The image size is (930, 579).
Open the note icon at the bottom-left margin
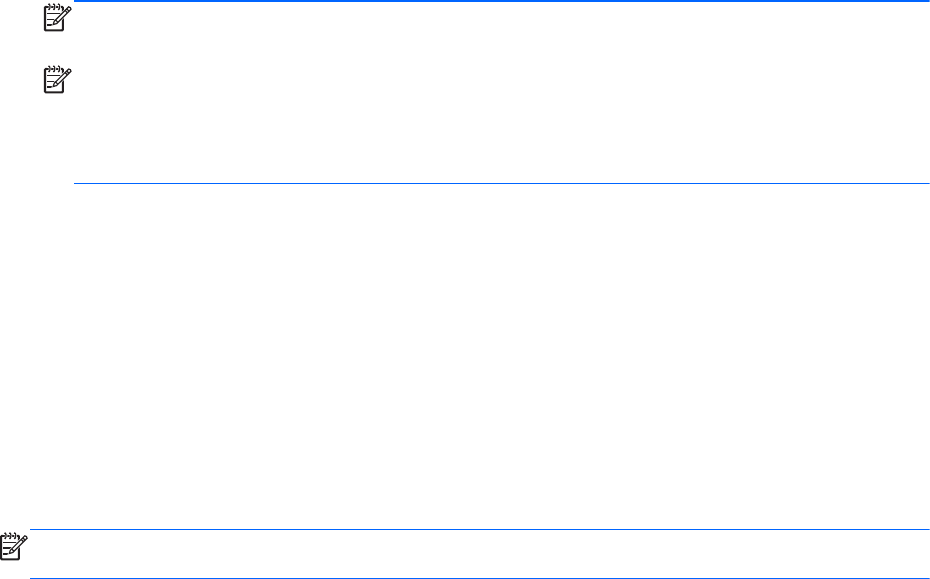click(x=14, y=546)
